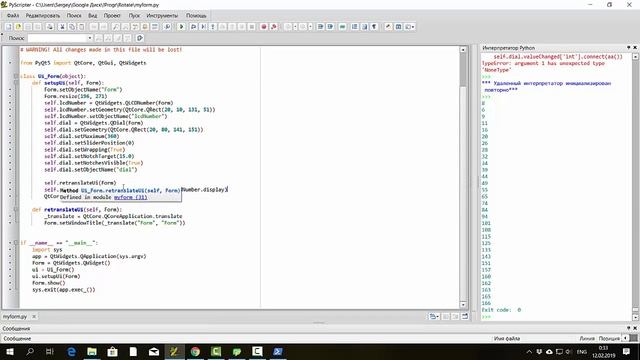The height and width of the screenshot is (360, 640).
Task: Click the editor vertical scrollbar thumb
Action: coord(463,70)
